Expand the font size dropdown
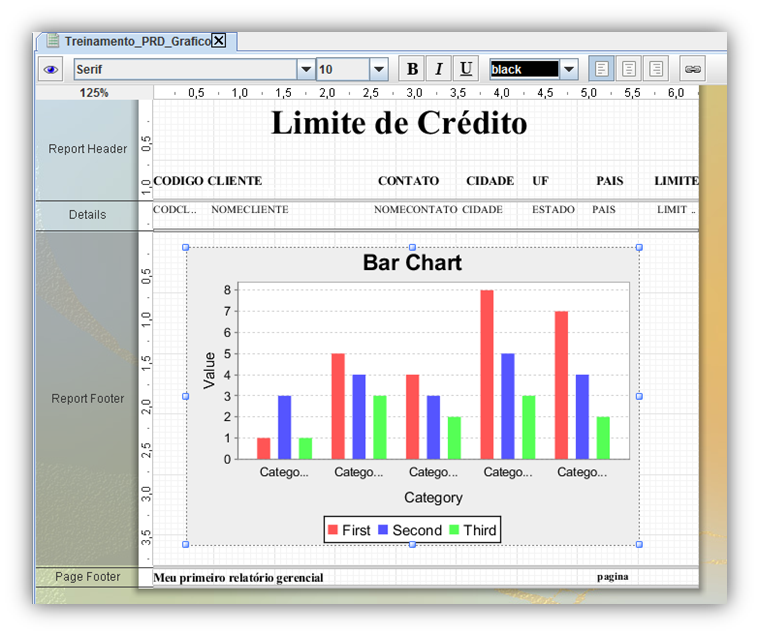 pos(378,69)
